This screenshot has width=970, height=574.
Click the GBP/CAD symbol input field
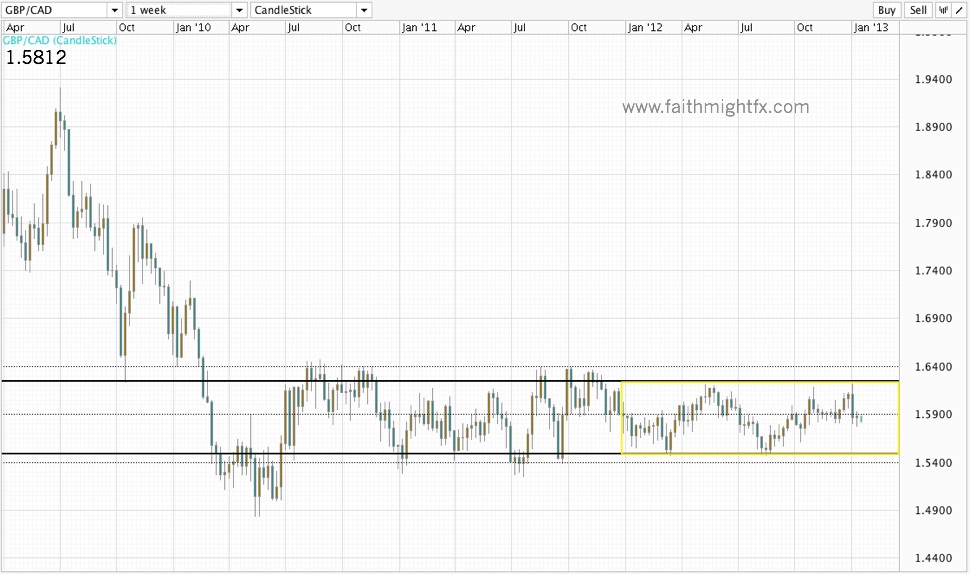[x=54, y=10]
